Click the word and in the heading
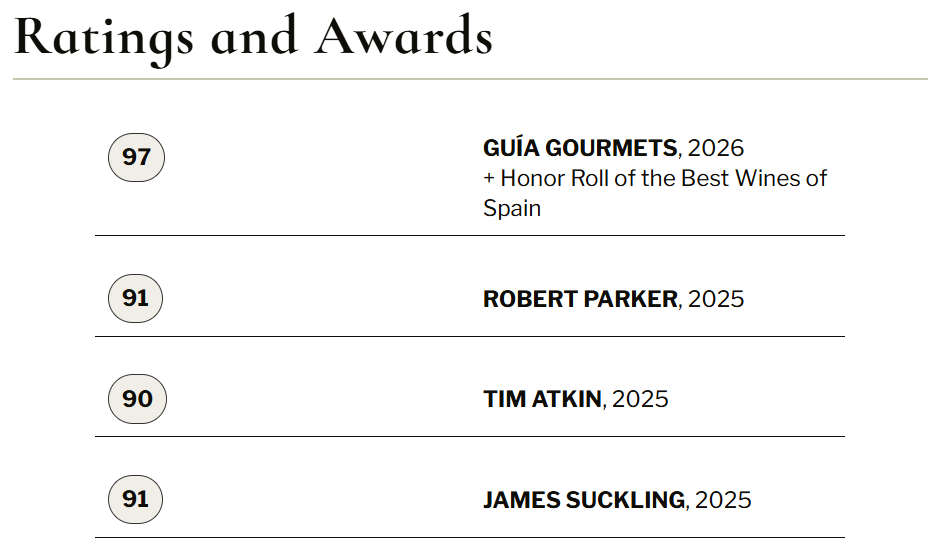Image resolution: width=947 pixels, height=555 pixels. point(254,37)
